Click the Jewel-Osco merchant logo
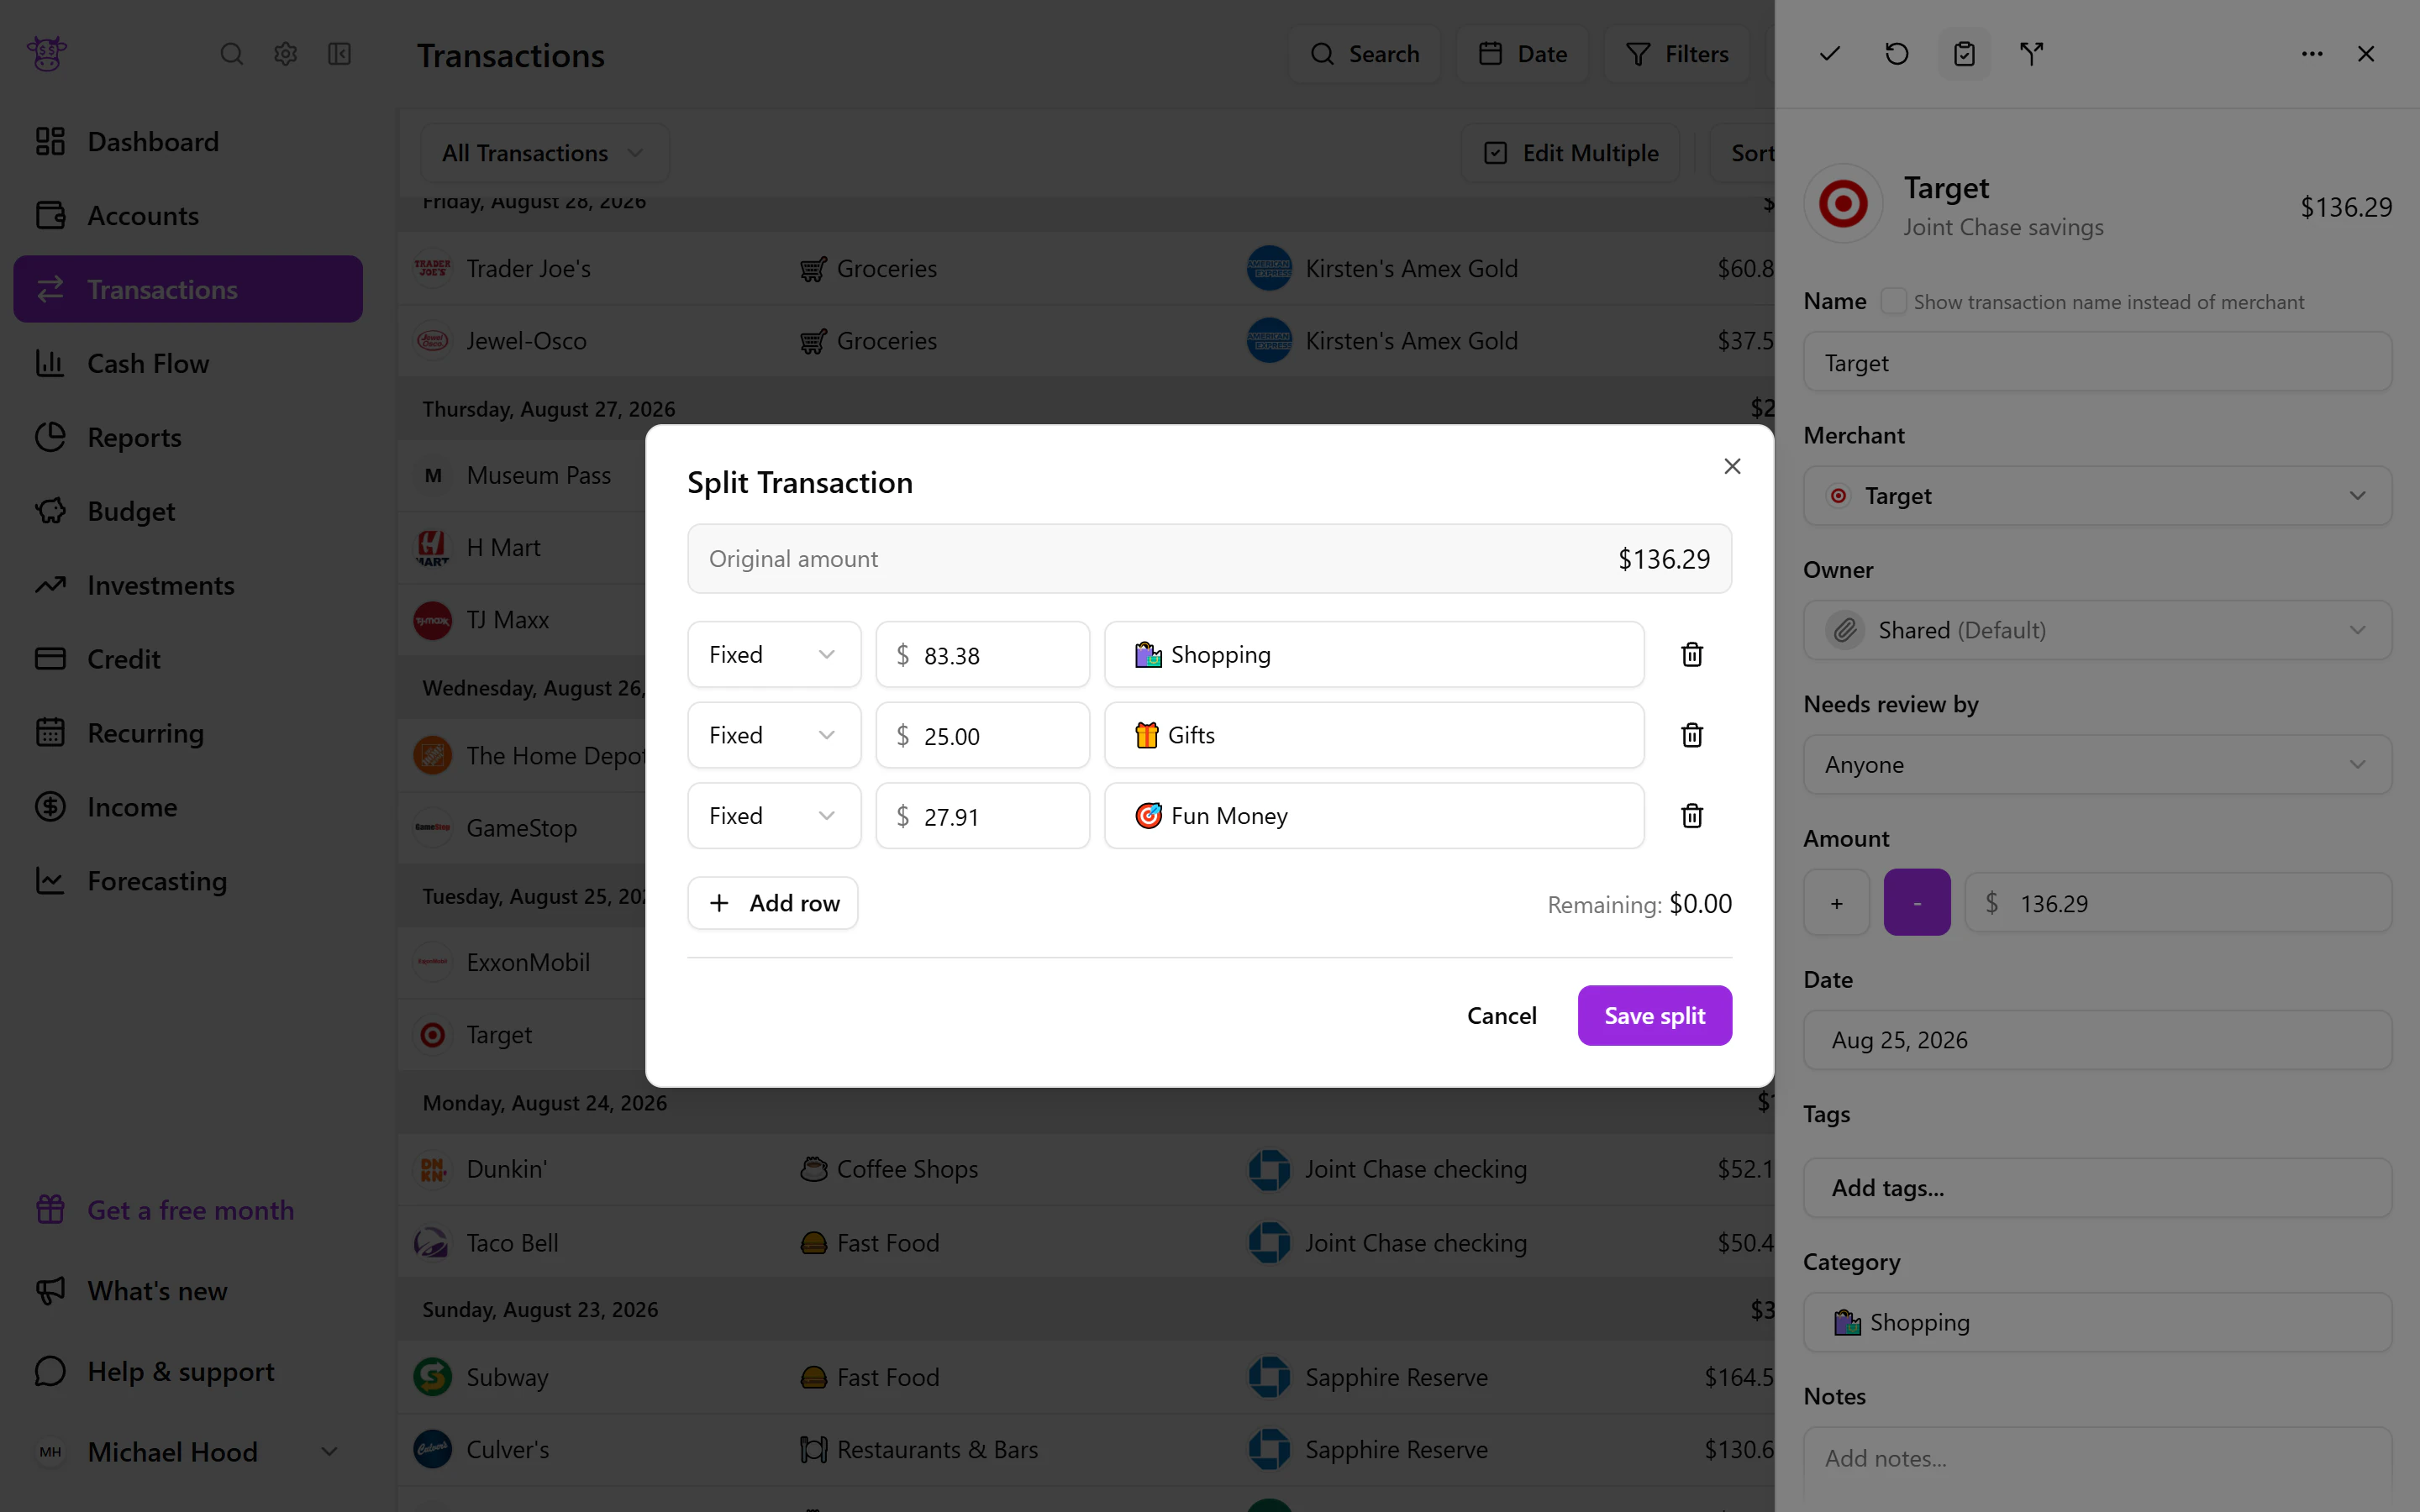Image resolution: width=2420 pixels, height=1512 pixels. 432,341
